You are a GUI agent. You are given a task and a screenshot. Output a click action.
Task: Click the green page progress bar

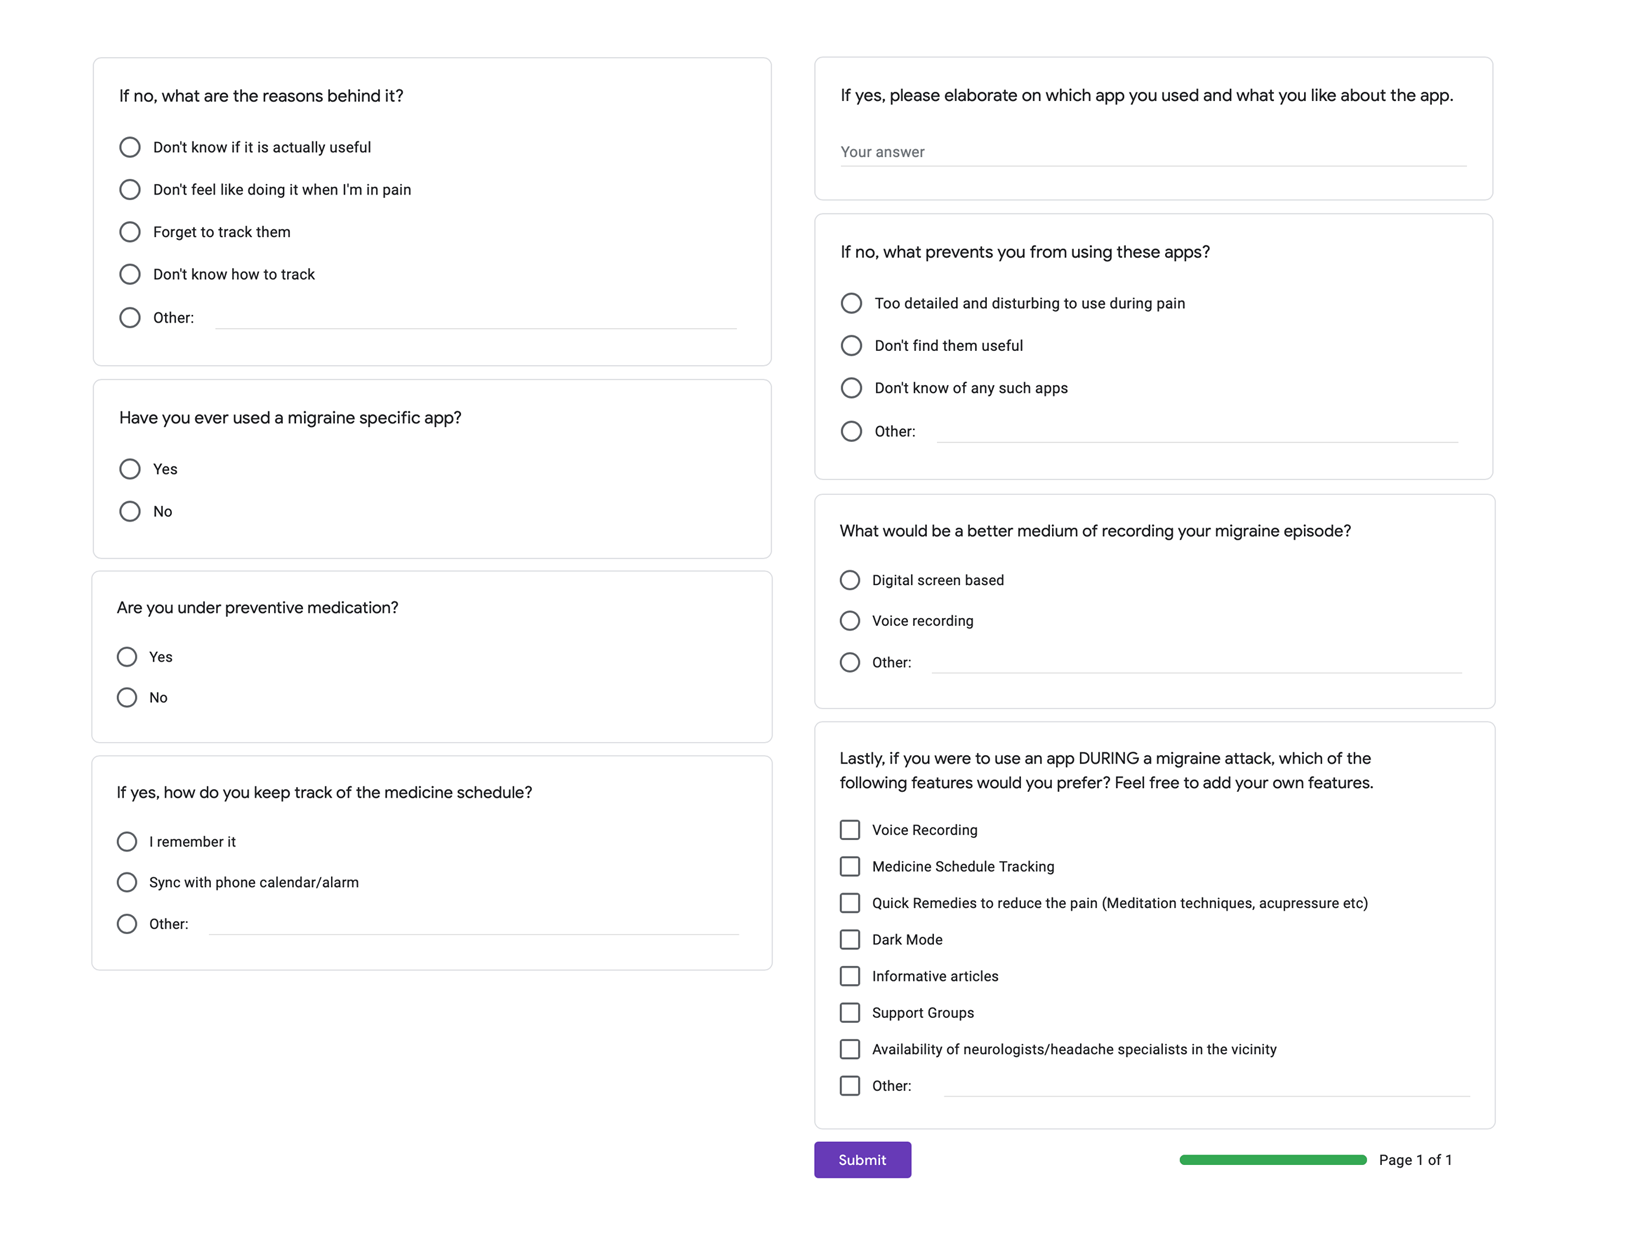click(1272, 1160)
